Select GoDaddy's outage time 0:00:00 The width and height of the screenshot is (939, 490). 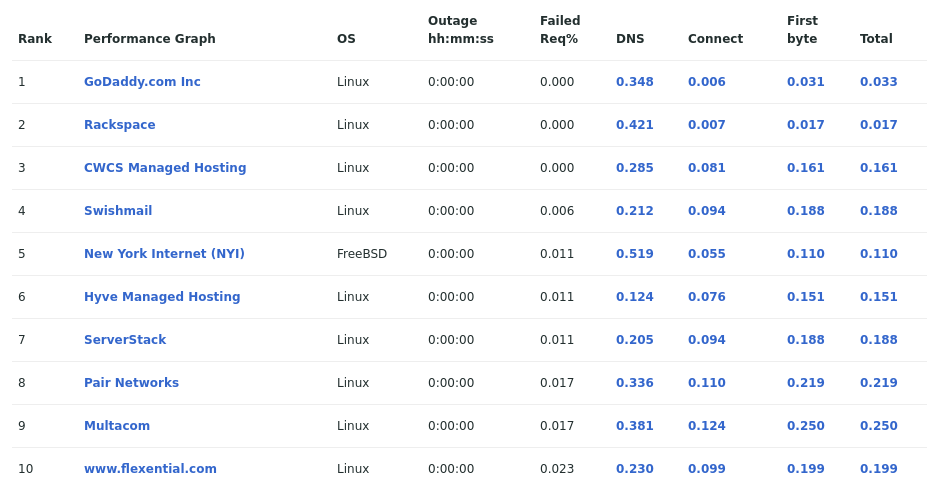pos(451,81)
